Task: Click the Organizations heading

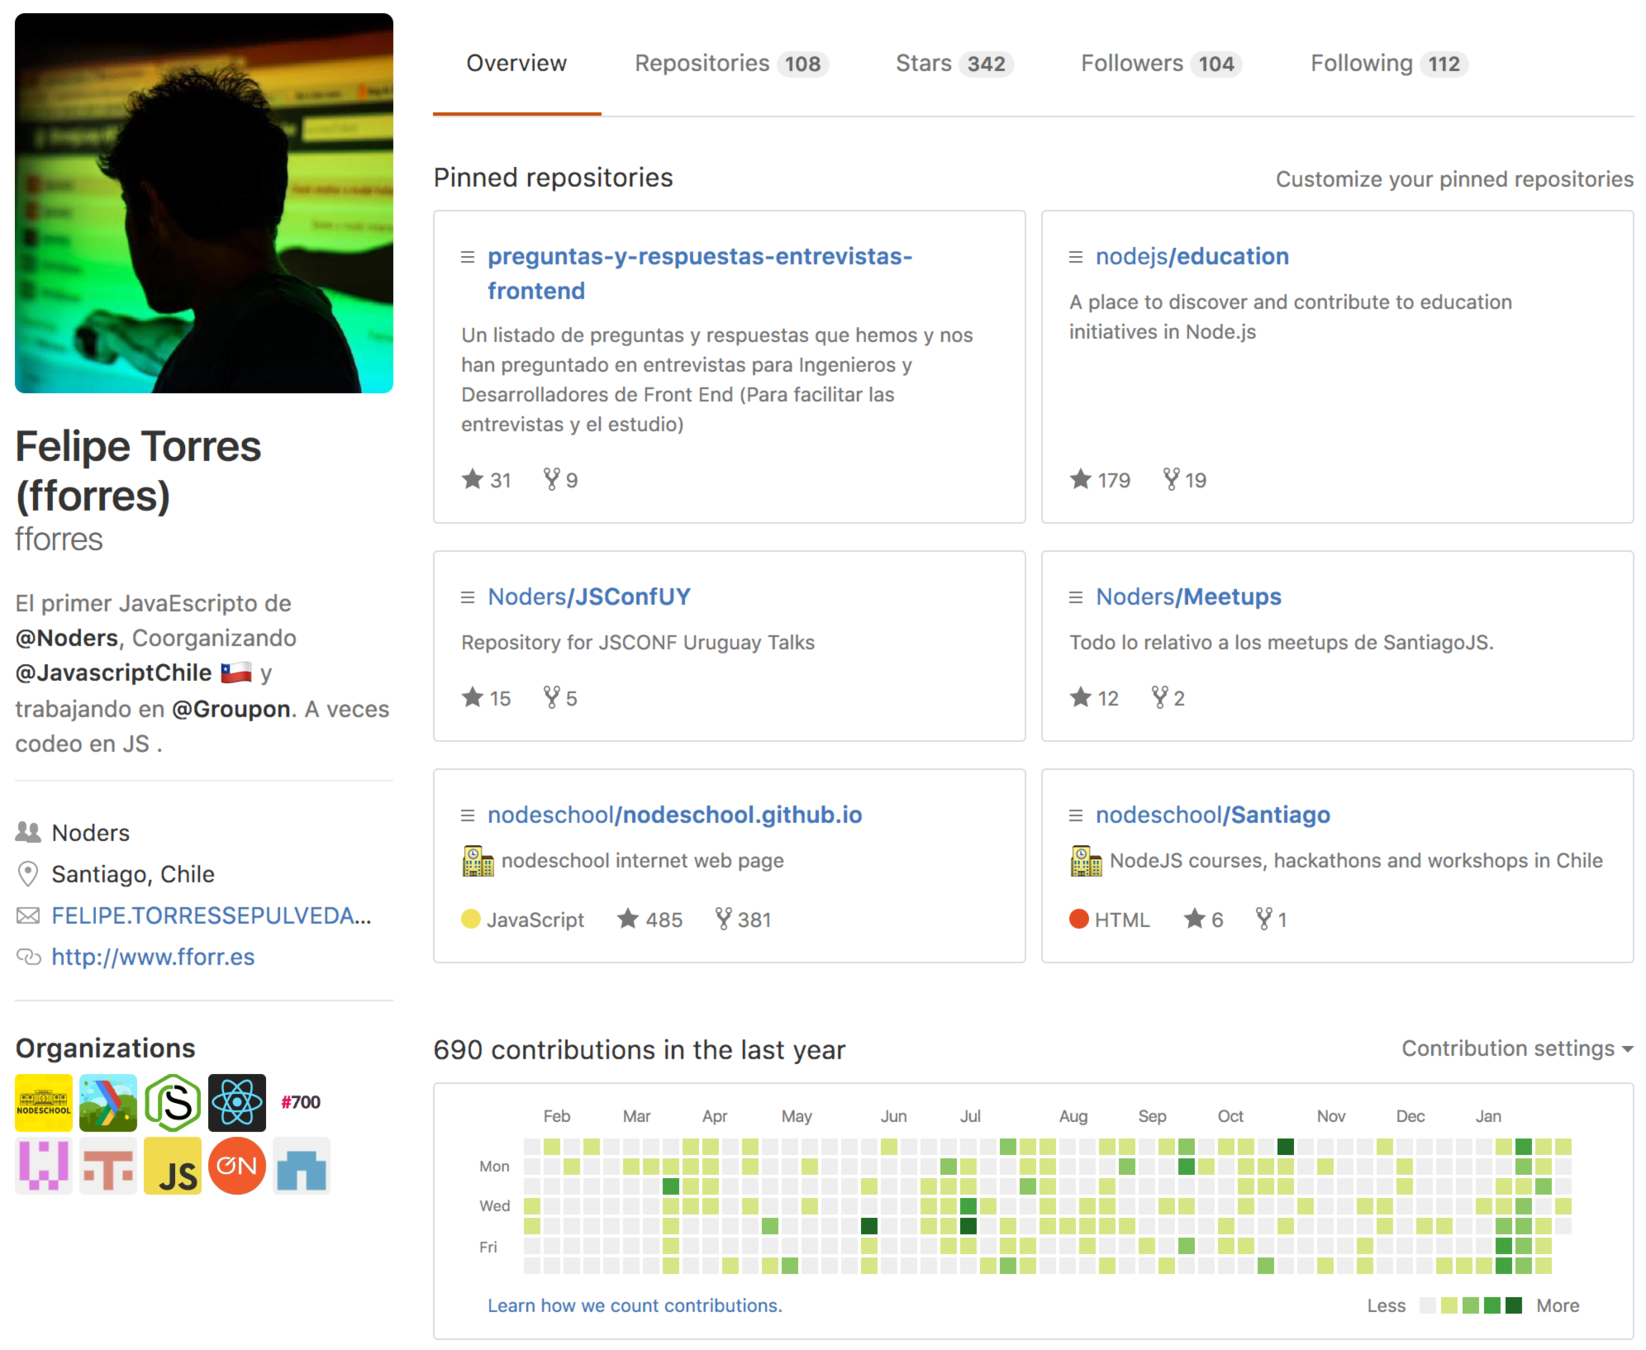Action: (105, 1048)
